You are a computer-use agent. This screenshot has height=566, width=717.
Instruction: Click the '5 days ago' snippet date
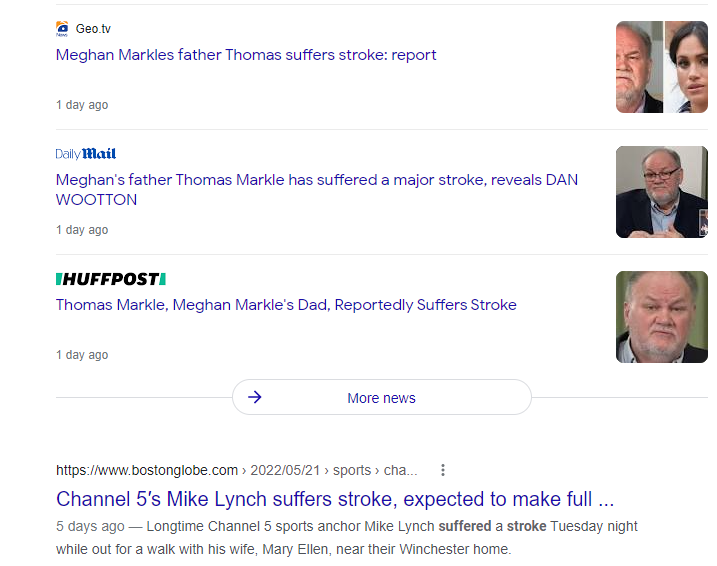coord(90,526)
